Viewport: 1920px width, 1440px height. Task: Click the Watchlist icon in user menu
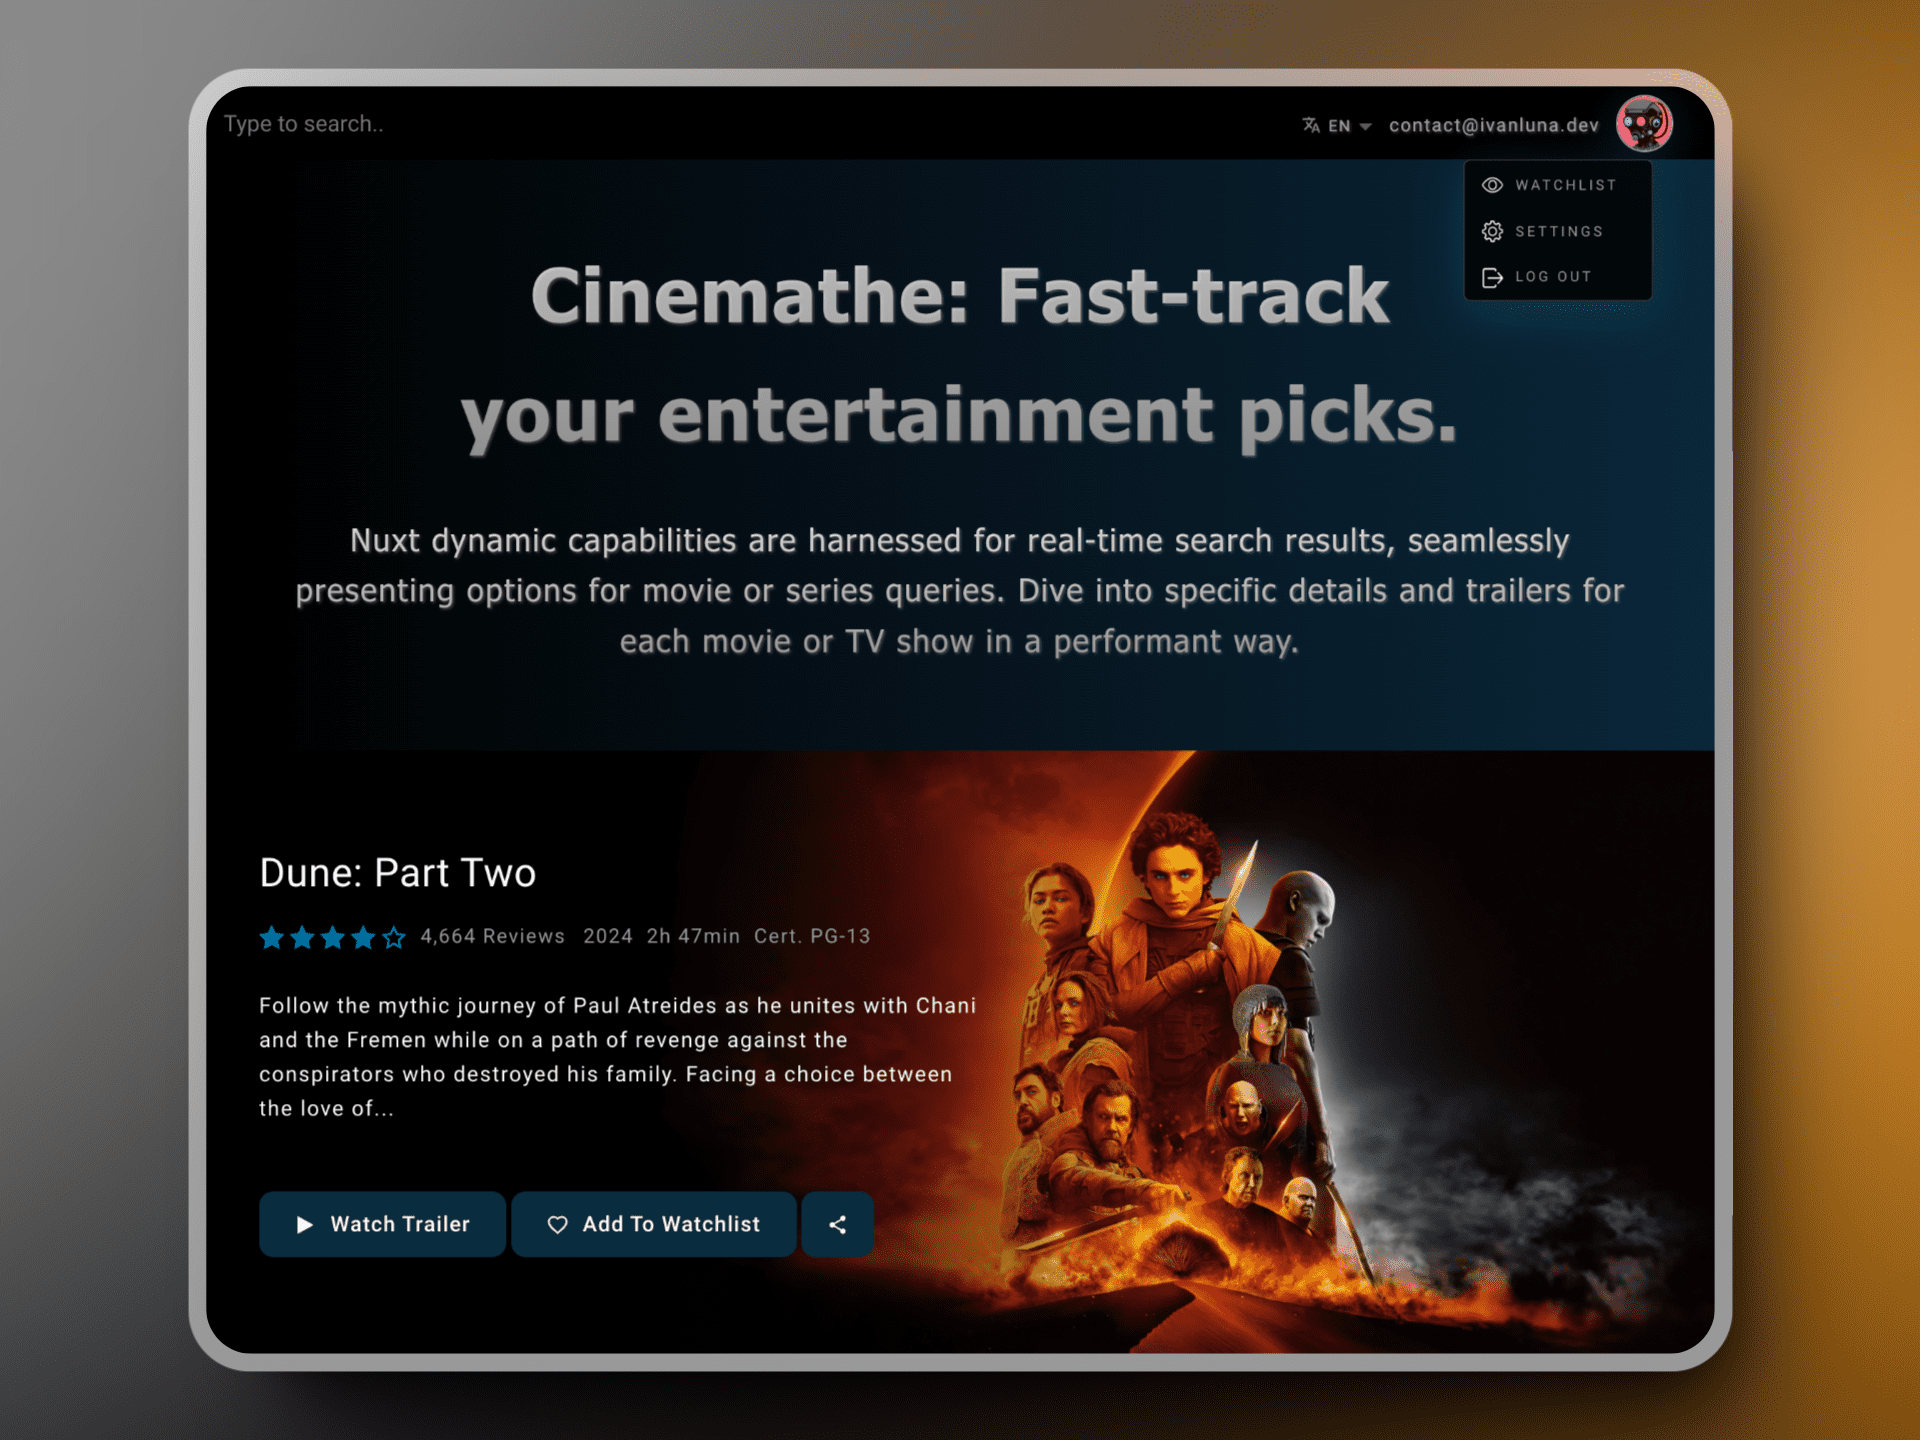pyautogui.click(x=1494, y=183)
